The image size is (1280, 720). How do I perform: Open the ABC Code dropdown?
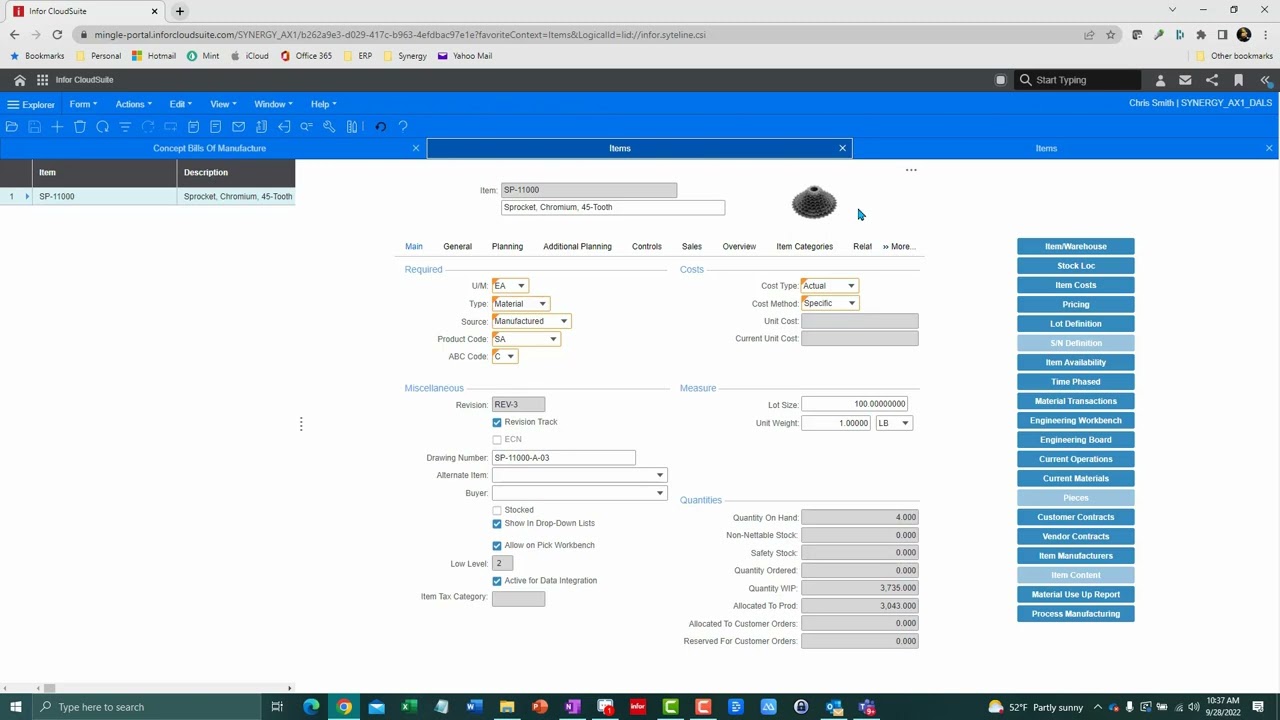510,357
